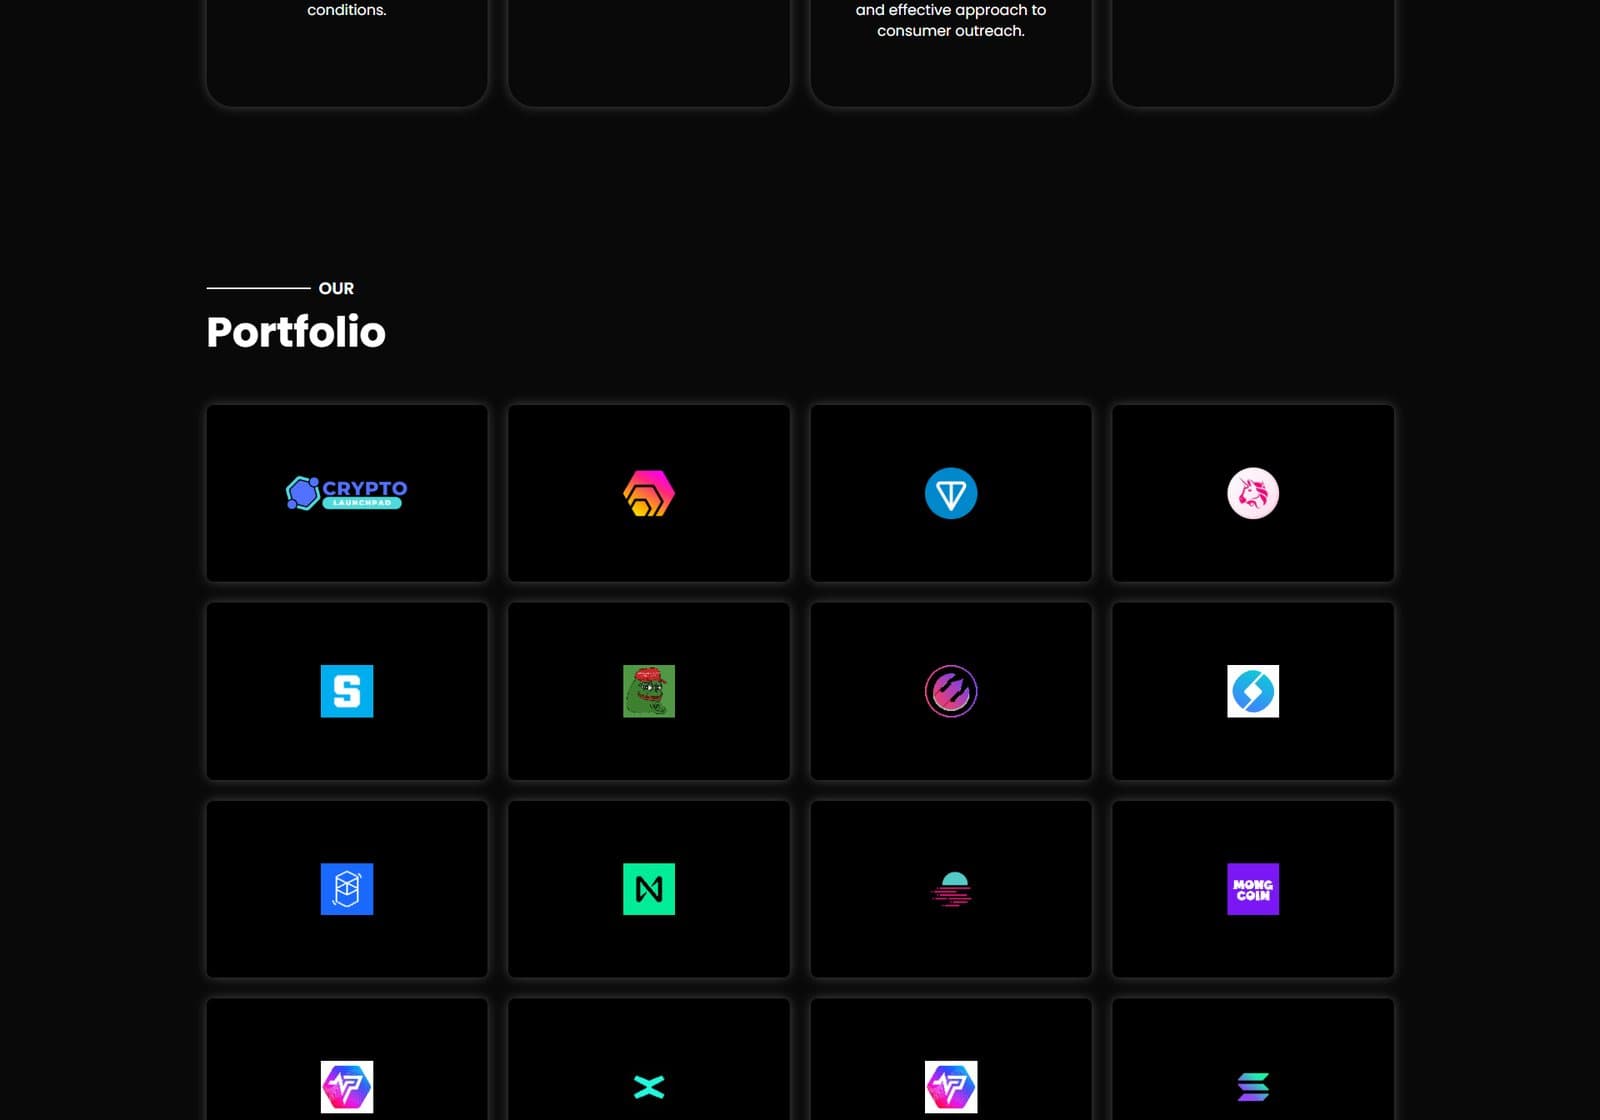Viewport: 1600px width, 1120px height.
Task: Click the blue Sandbox S logo
Action: tap(347, 691)
